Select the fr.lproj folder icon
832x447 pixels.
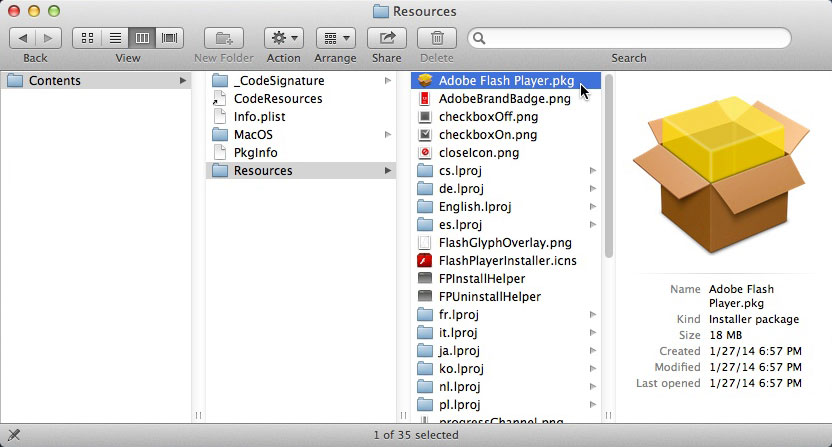click(x=424, y=315)
